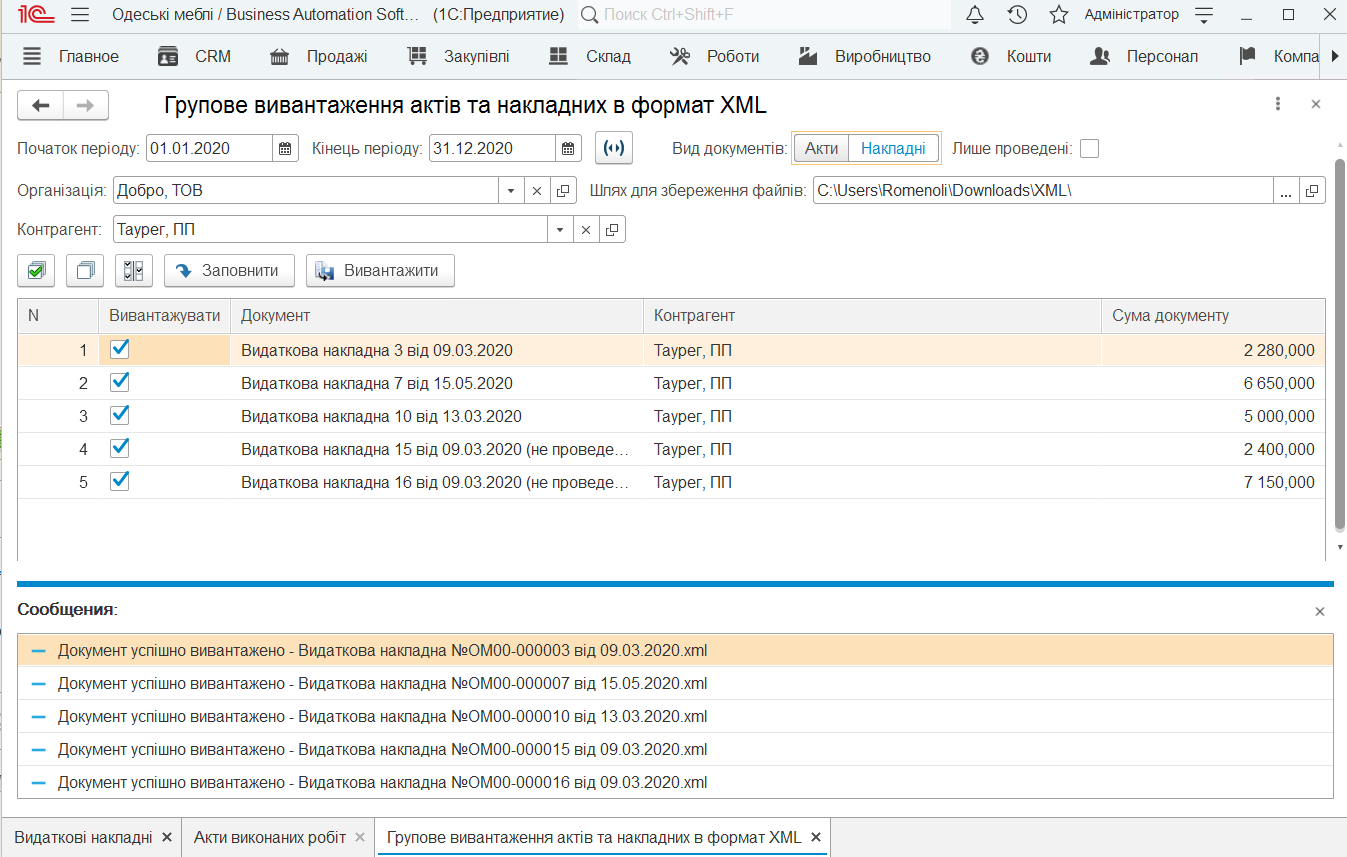Select sum cell 5 000,000

[1214, 416]
